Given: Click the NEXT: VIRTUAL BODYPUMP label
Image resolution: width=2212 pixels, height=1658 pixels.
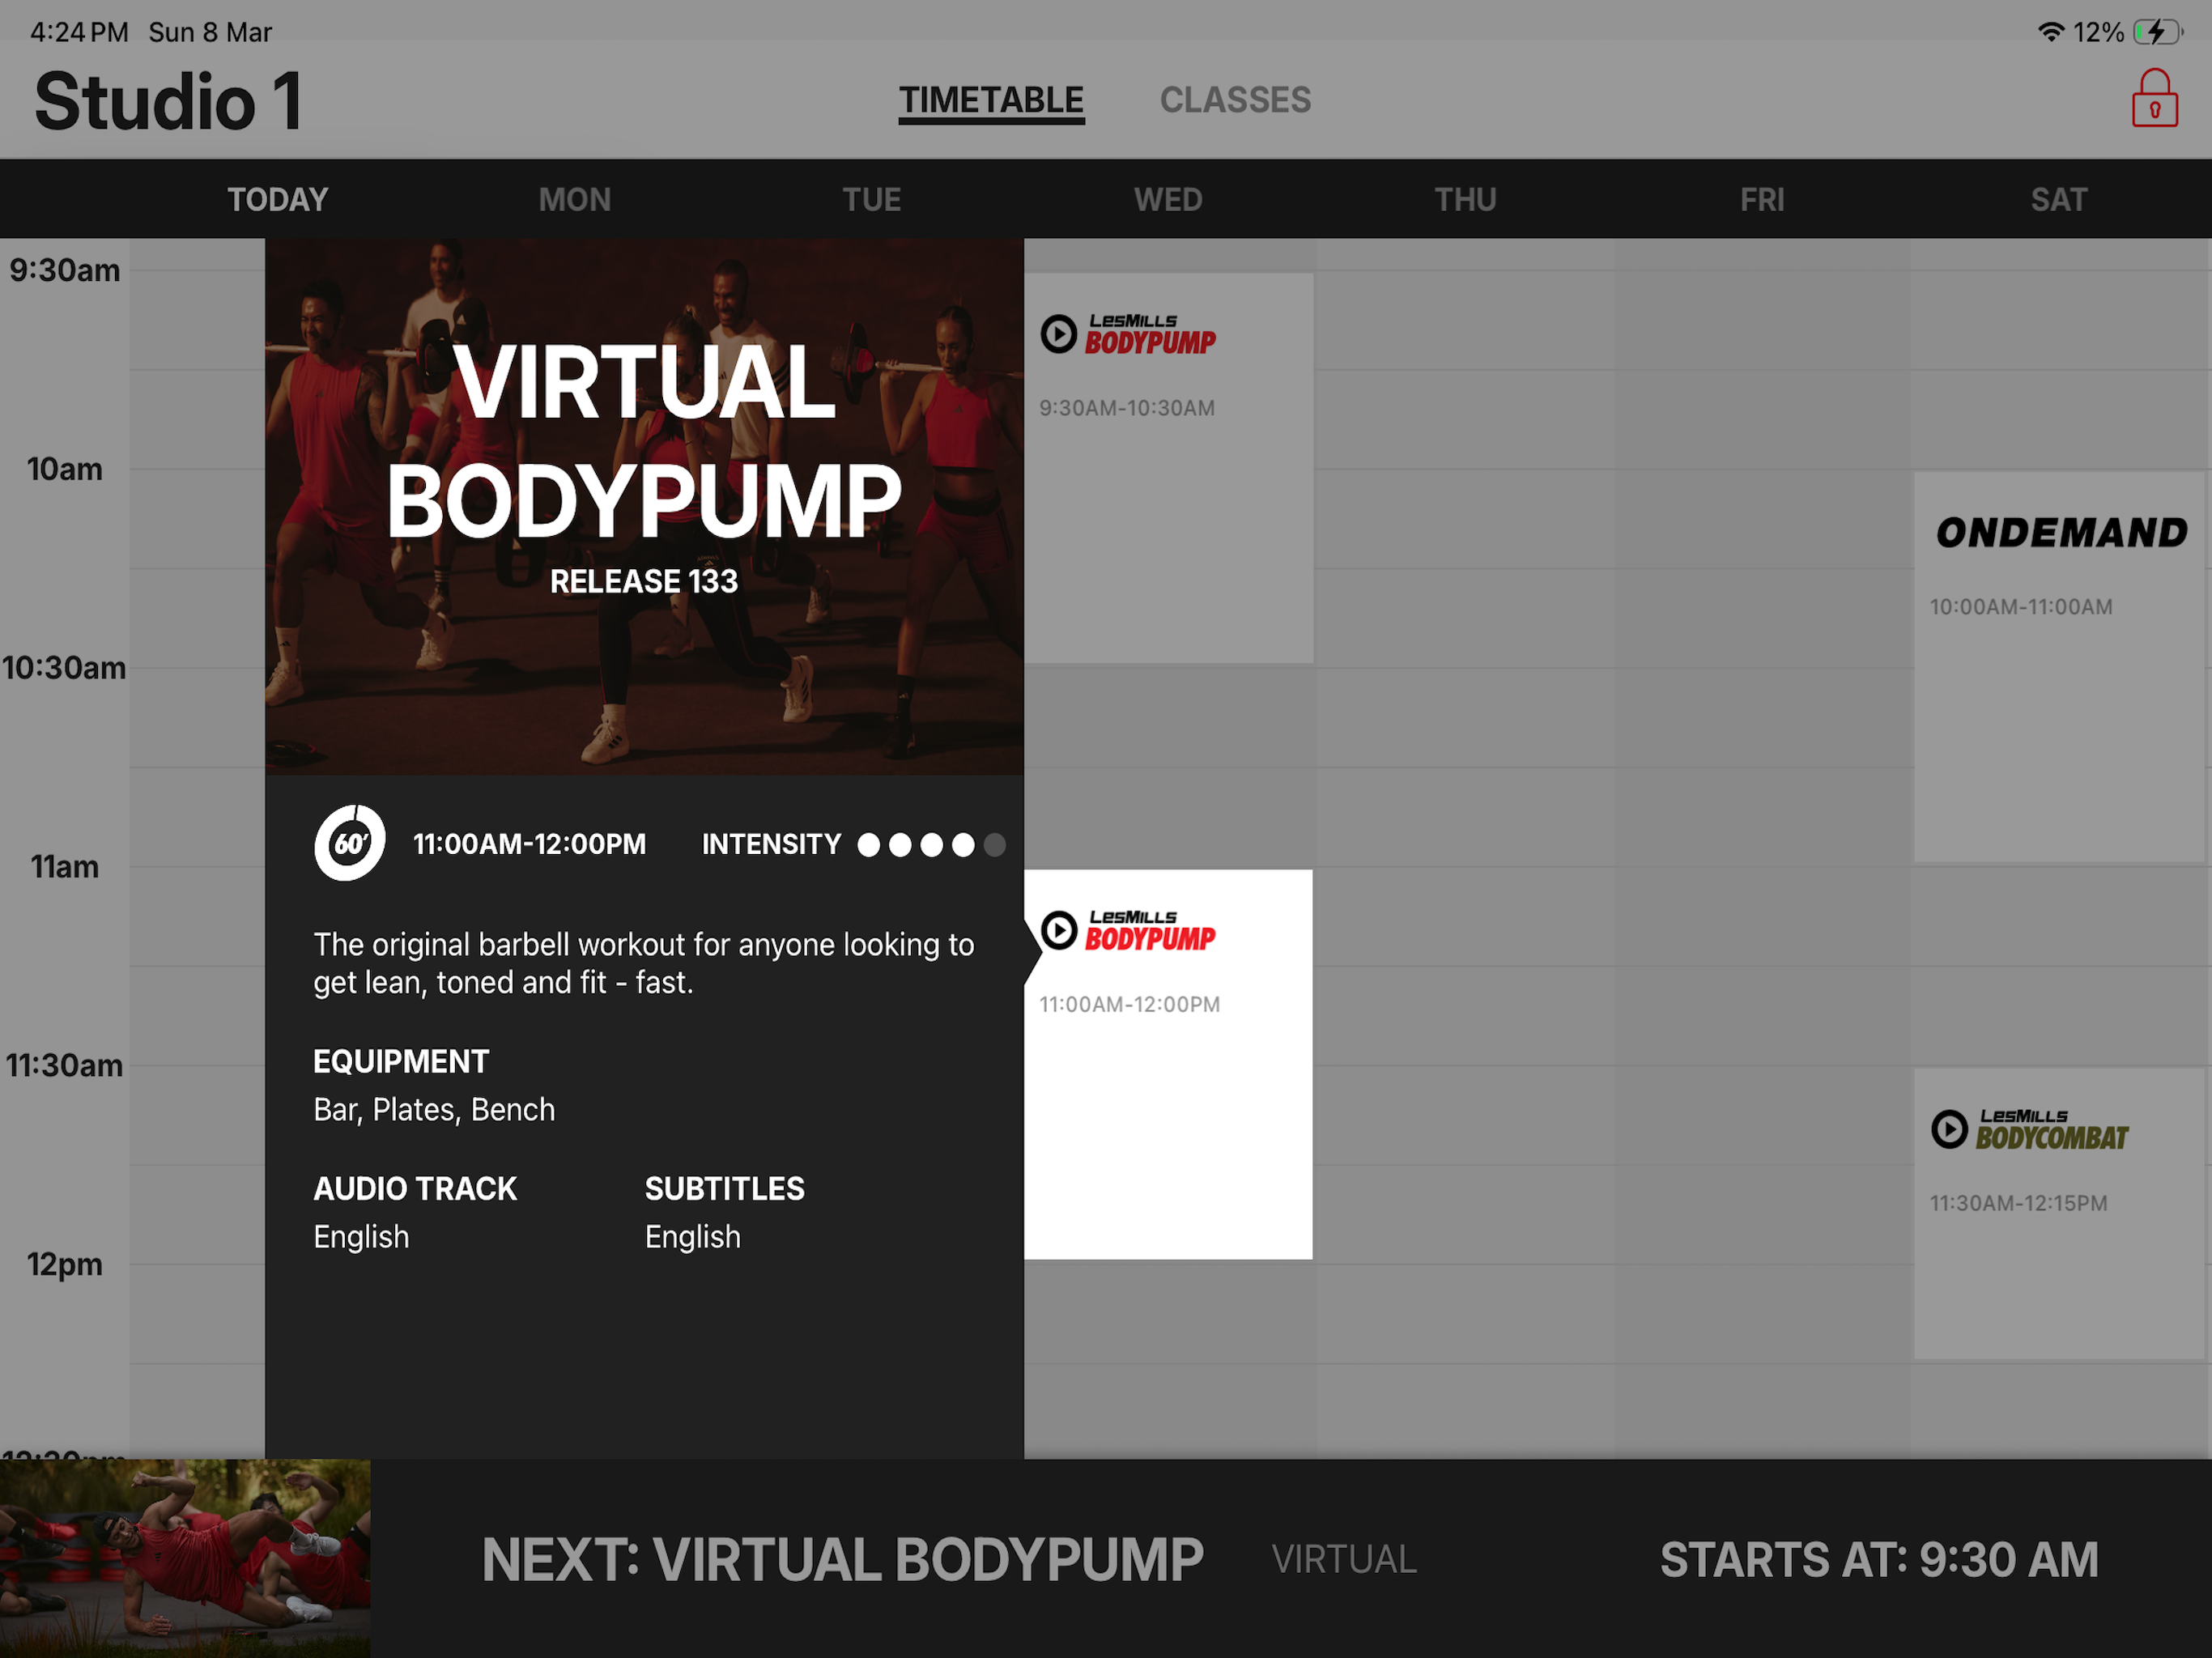Looking at the screenshot, I should [x=843, y=1559].
